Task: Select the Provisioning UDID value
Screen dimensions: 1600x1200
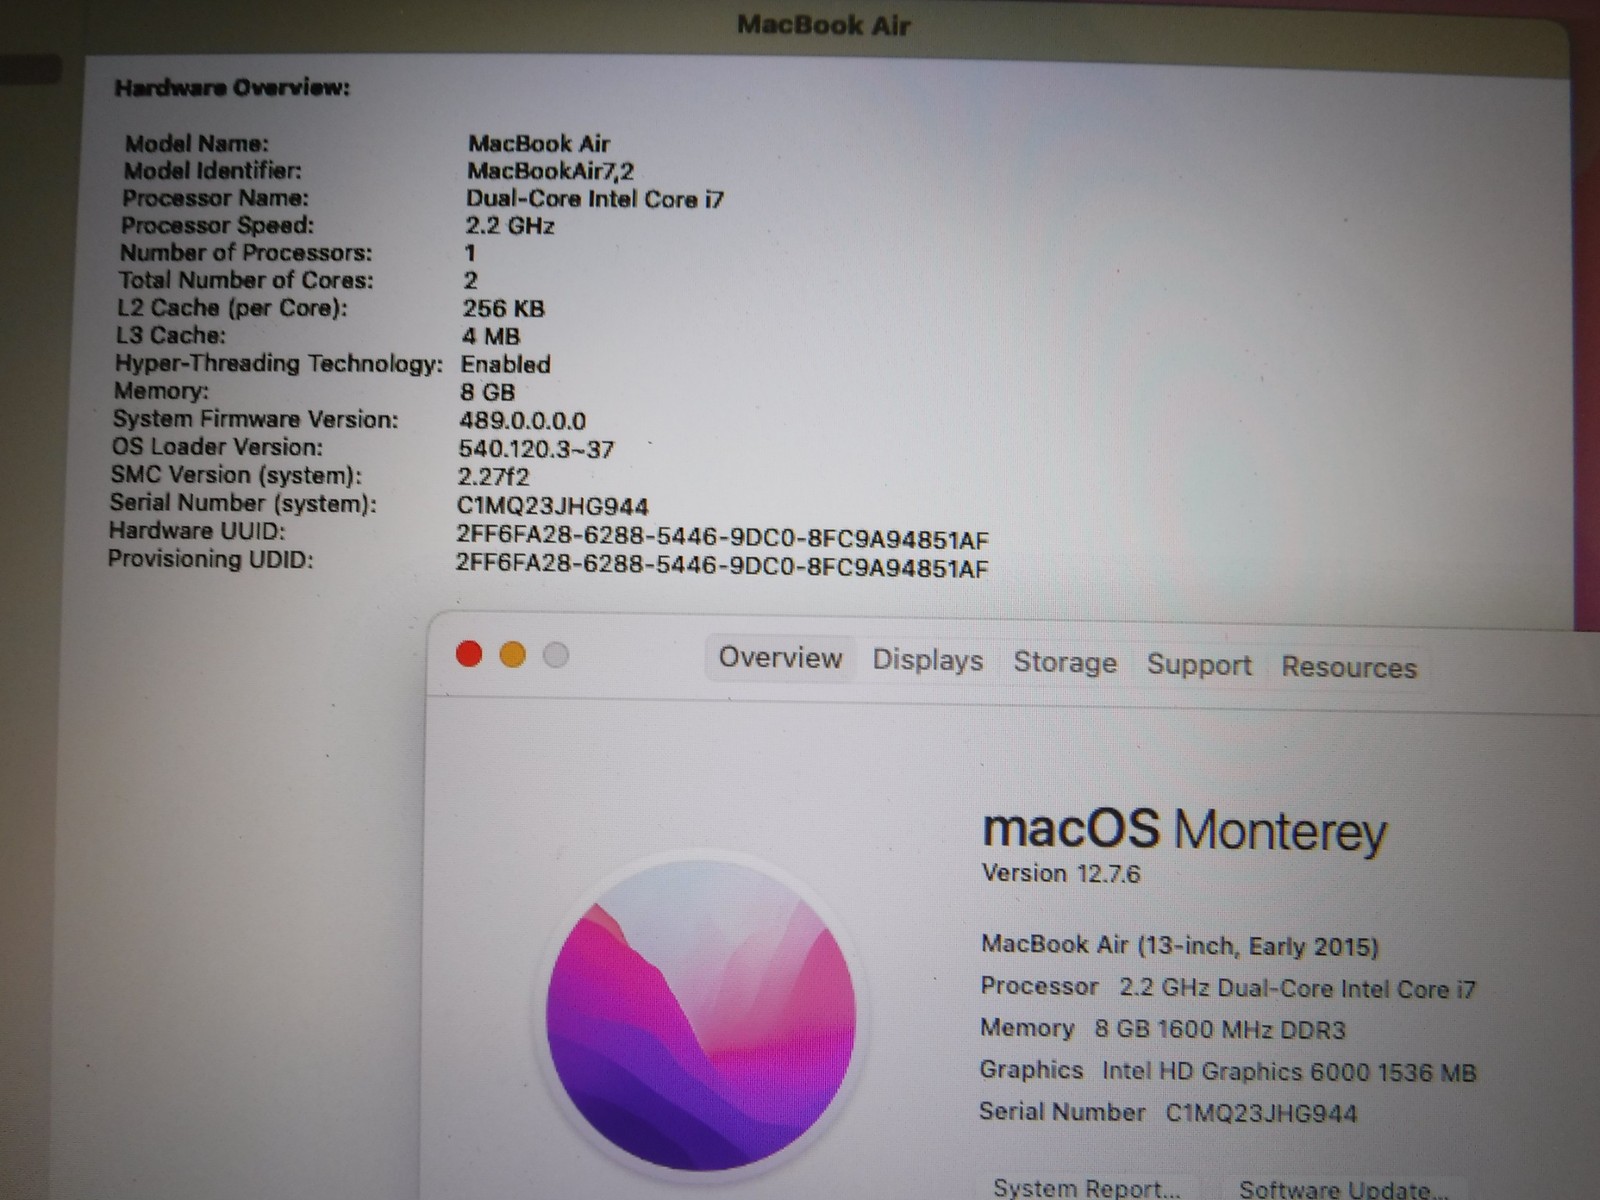Action: click(x=722, y=566)
